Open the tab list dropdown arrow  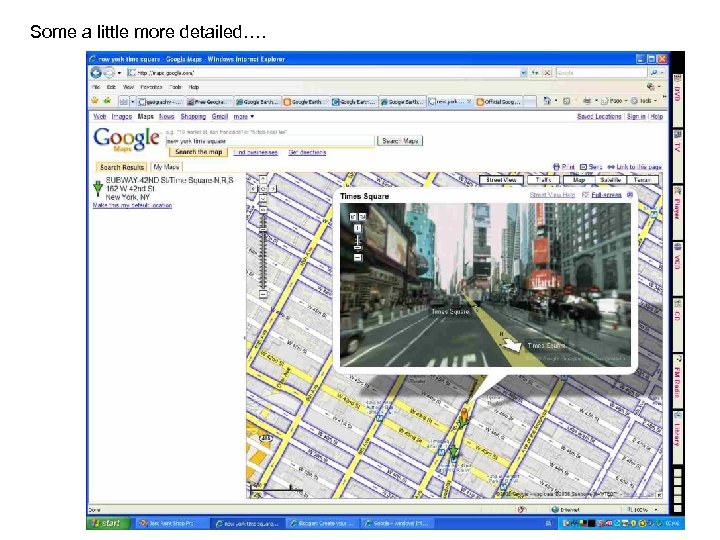coord(133,101)
